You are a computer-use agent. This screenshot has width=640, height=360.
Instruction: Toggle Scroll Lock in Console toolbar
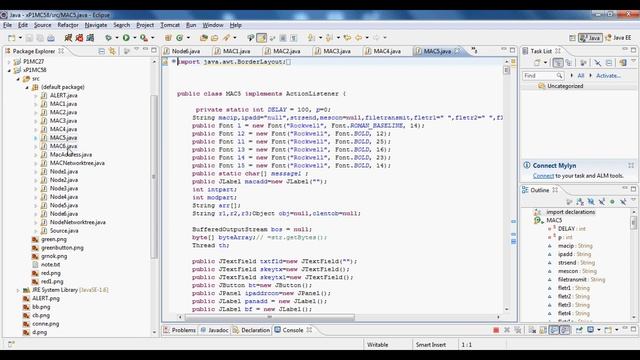(543, 330)
